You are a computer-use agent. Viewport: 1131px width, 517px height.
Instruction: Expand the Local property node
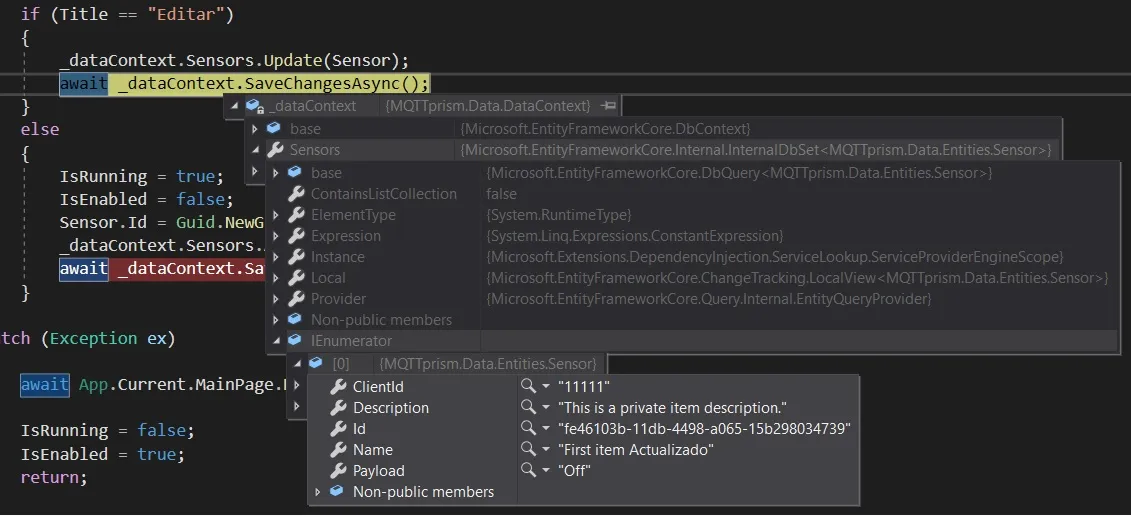[277, 278]
